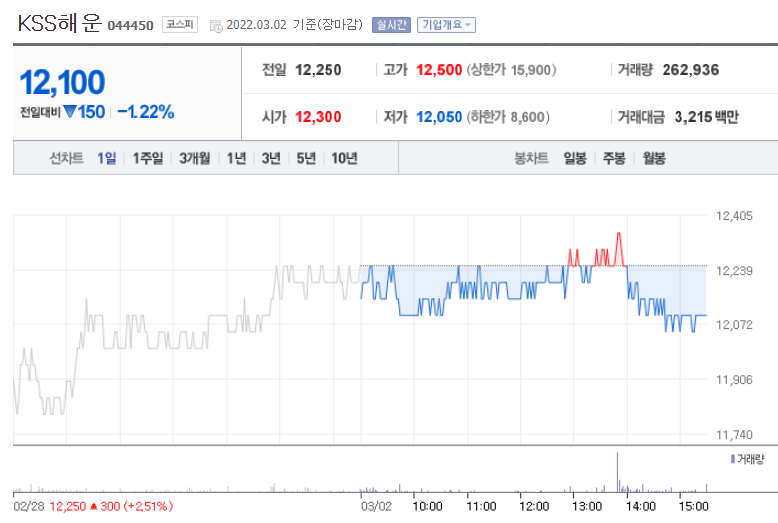Click the 15:00 time axis label
This screenshot has width=778, height=523.
coord(694,506)
